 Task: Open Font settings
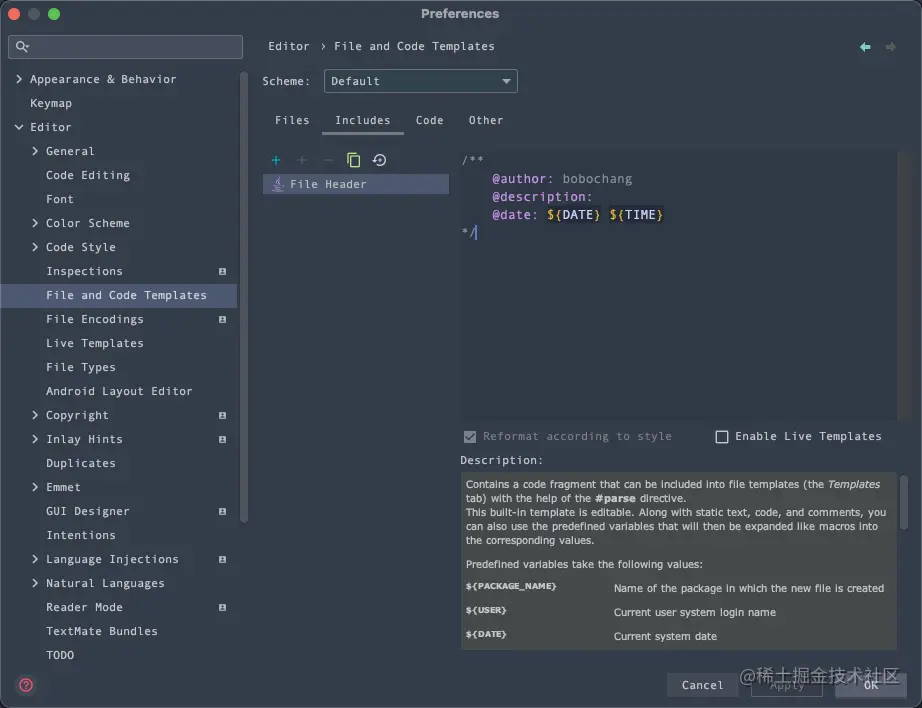pos(60,199)
